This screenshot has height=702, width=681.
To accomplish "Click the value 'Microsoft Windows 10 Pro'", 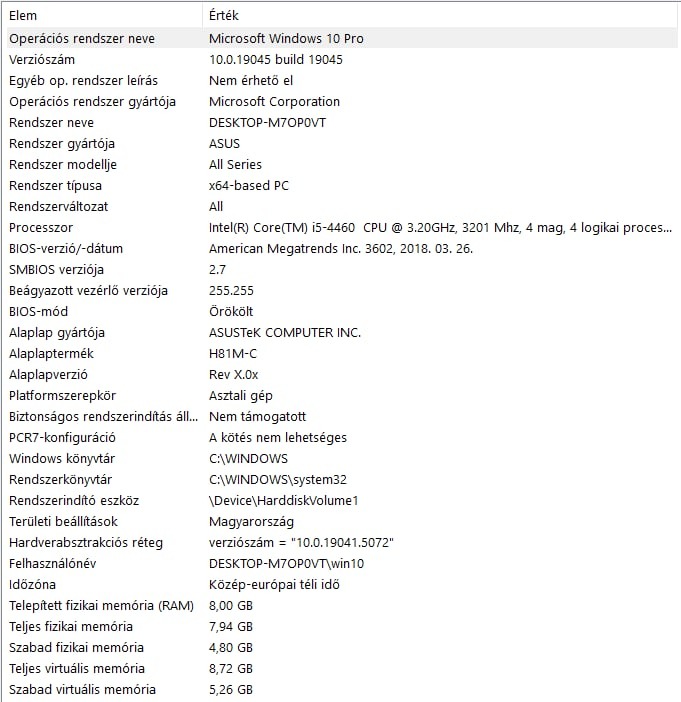I will coord(286,39).
